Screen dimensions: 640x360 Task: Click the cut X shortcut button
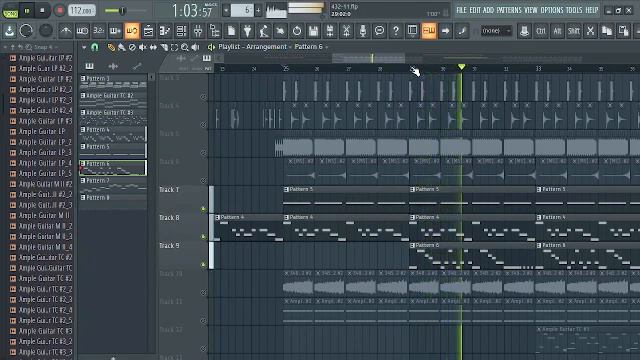click(x=590, y=31)
